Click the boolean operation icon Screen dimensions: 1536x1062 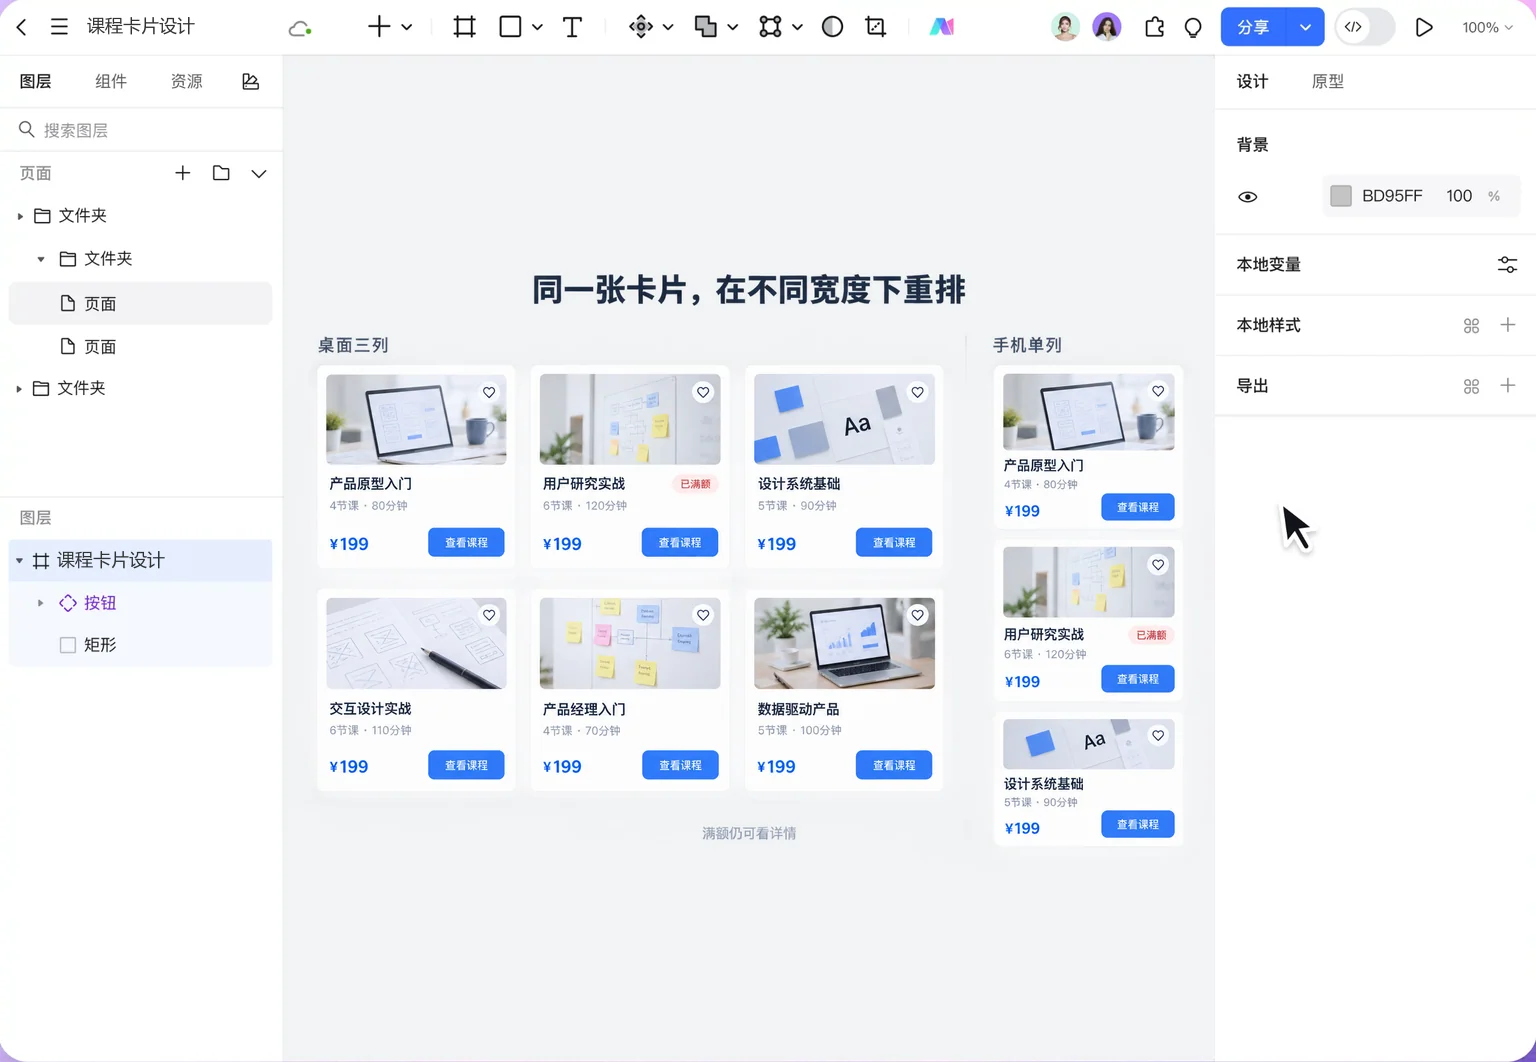pyautogui.click(x=706, y=27)
